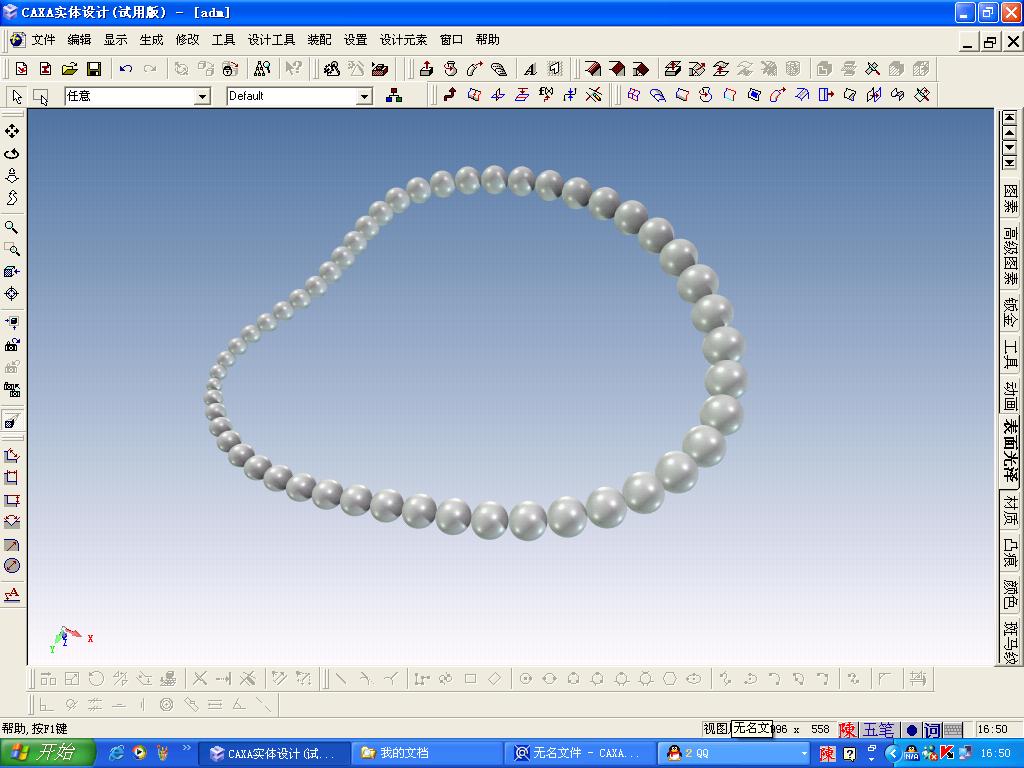1024x768 pixels.
Task: Select the sweep feature tool
Action: click(475, 69)
